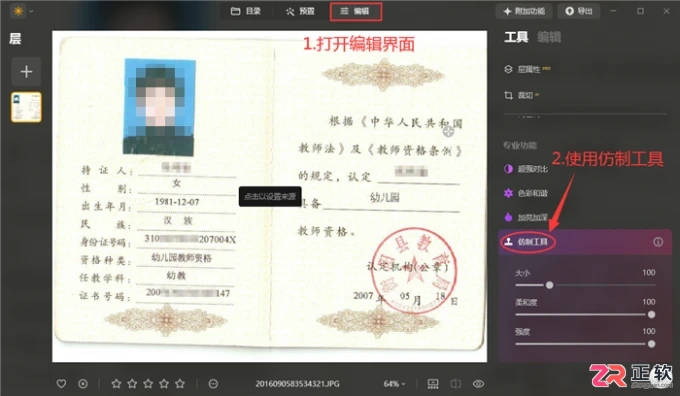
Task: Open the 超强对比 supercontrast tool
Action: tap(526, 169)
